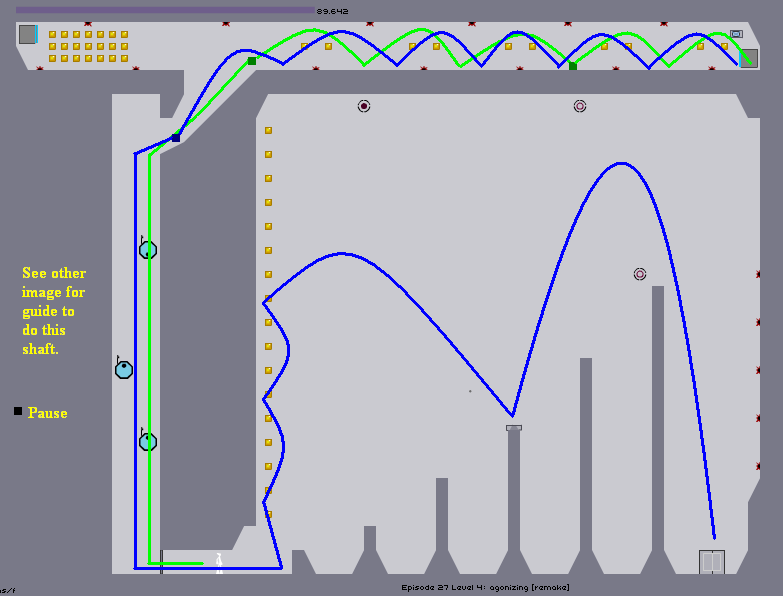This screenshot has height=596, width=783.
Task: Click the exit door at bottom right
Action: click(712, 562)
